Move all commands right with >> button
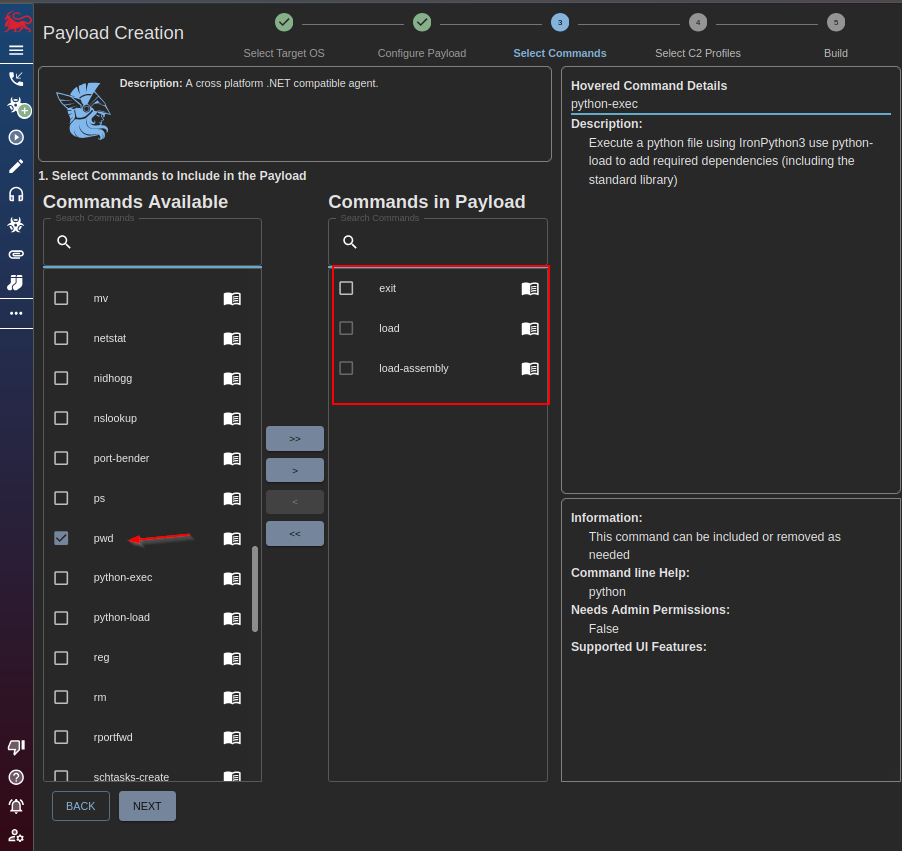This screenshot has height=851, width=902. tap(295, 438)
